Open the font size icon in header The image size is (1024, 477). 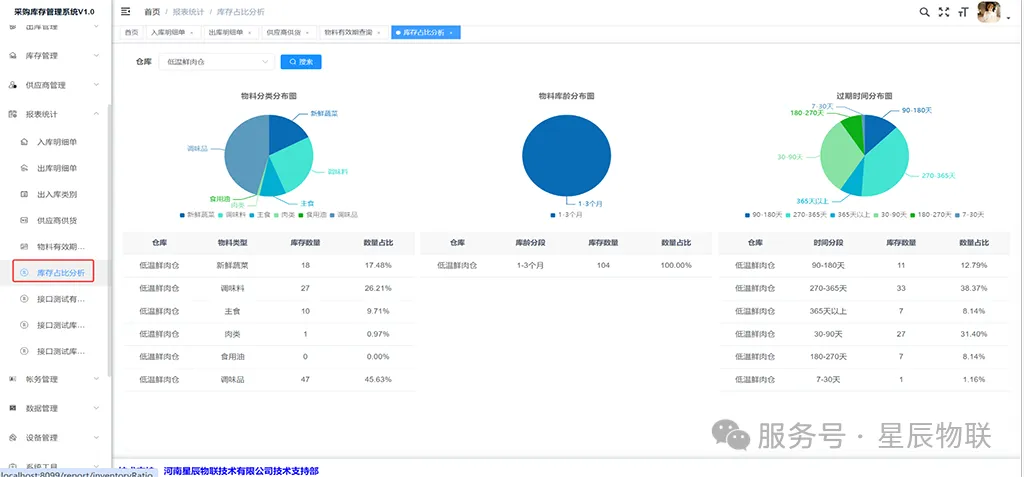pyautogui.click(x=963, y=12)
